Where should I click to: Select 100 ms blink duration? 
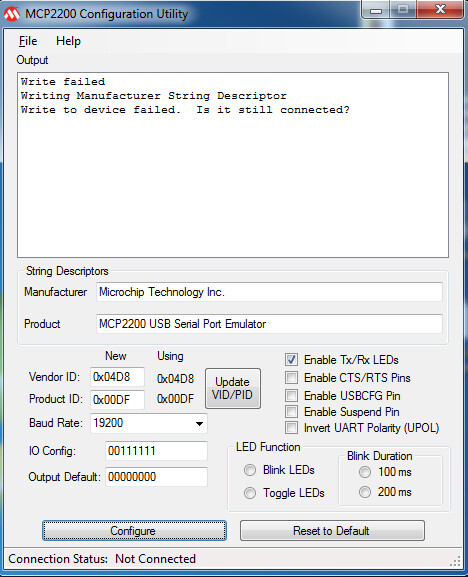click(x=365, y=472)
